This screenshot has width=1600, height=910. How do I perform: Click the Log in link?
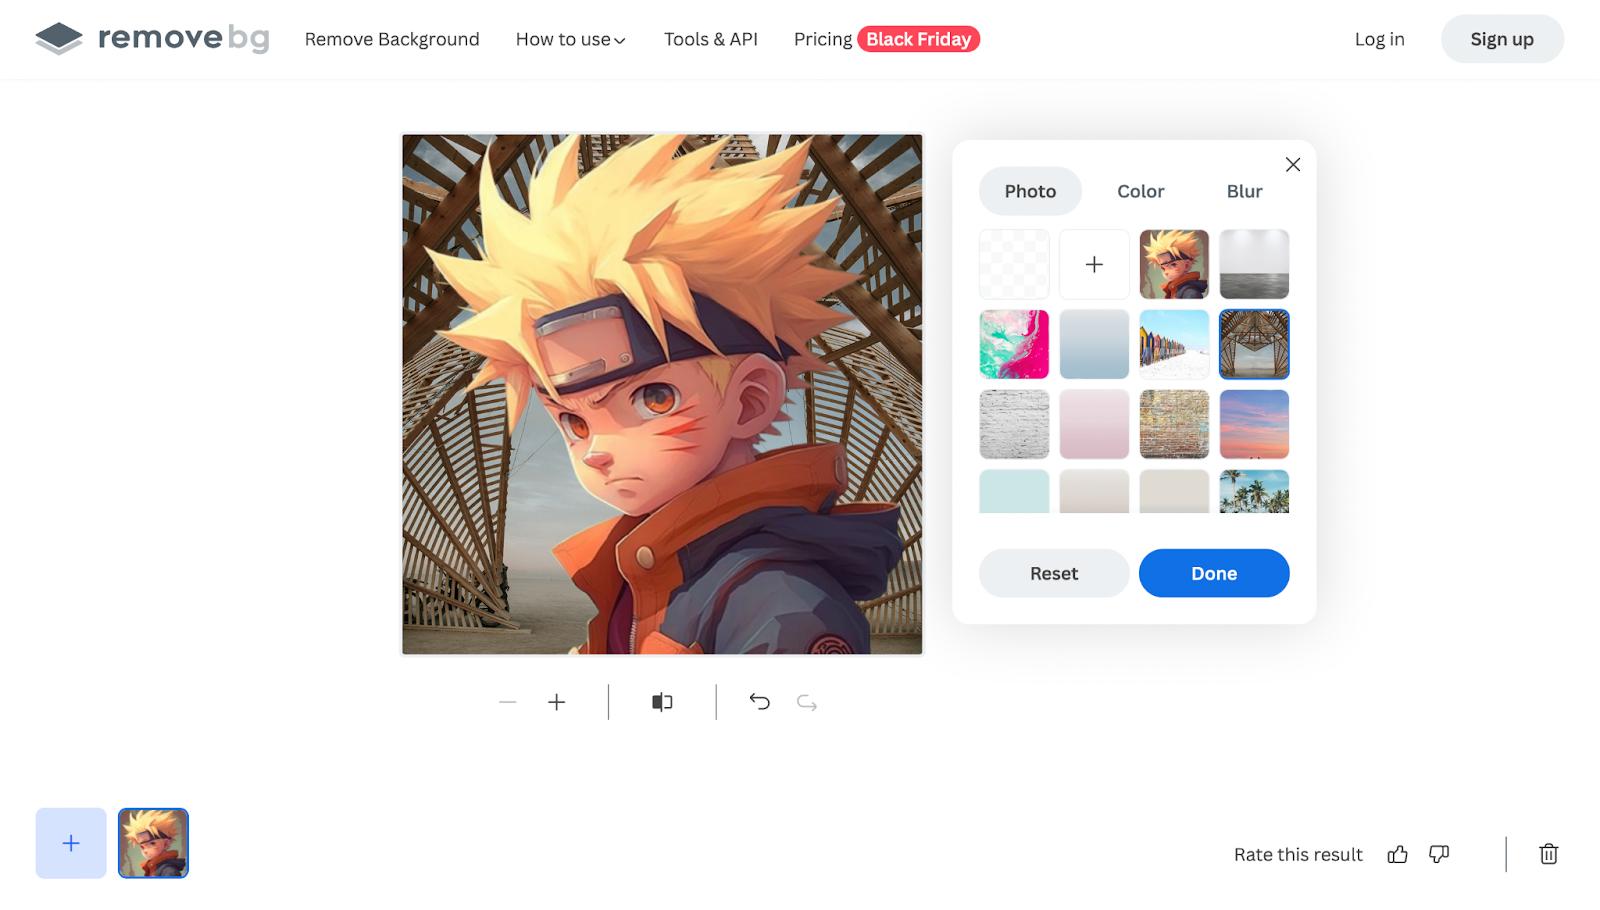click(1379, 39)
